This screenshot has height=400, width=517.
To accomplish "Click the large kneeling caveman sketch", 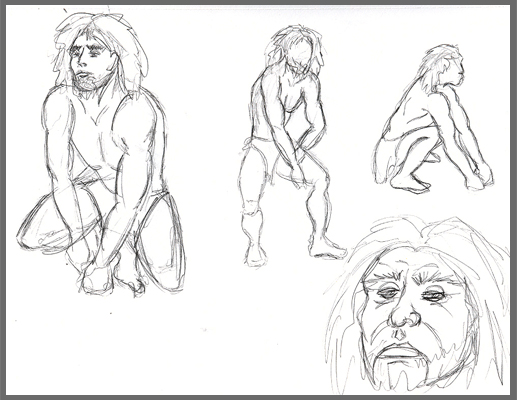I will tap(101, 155).
